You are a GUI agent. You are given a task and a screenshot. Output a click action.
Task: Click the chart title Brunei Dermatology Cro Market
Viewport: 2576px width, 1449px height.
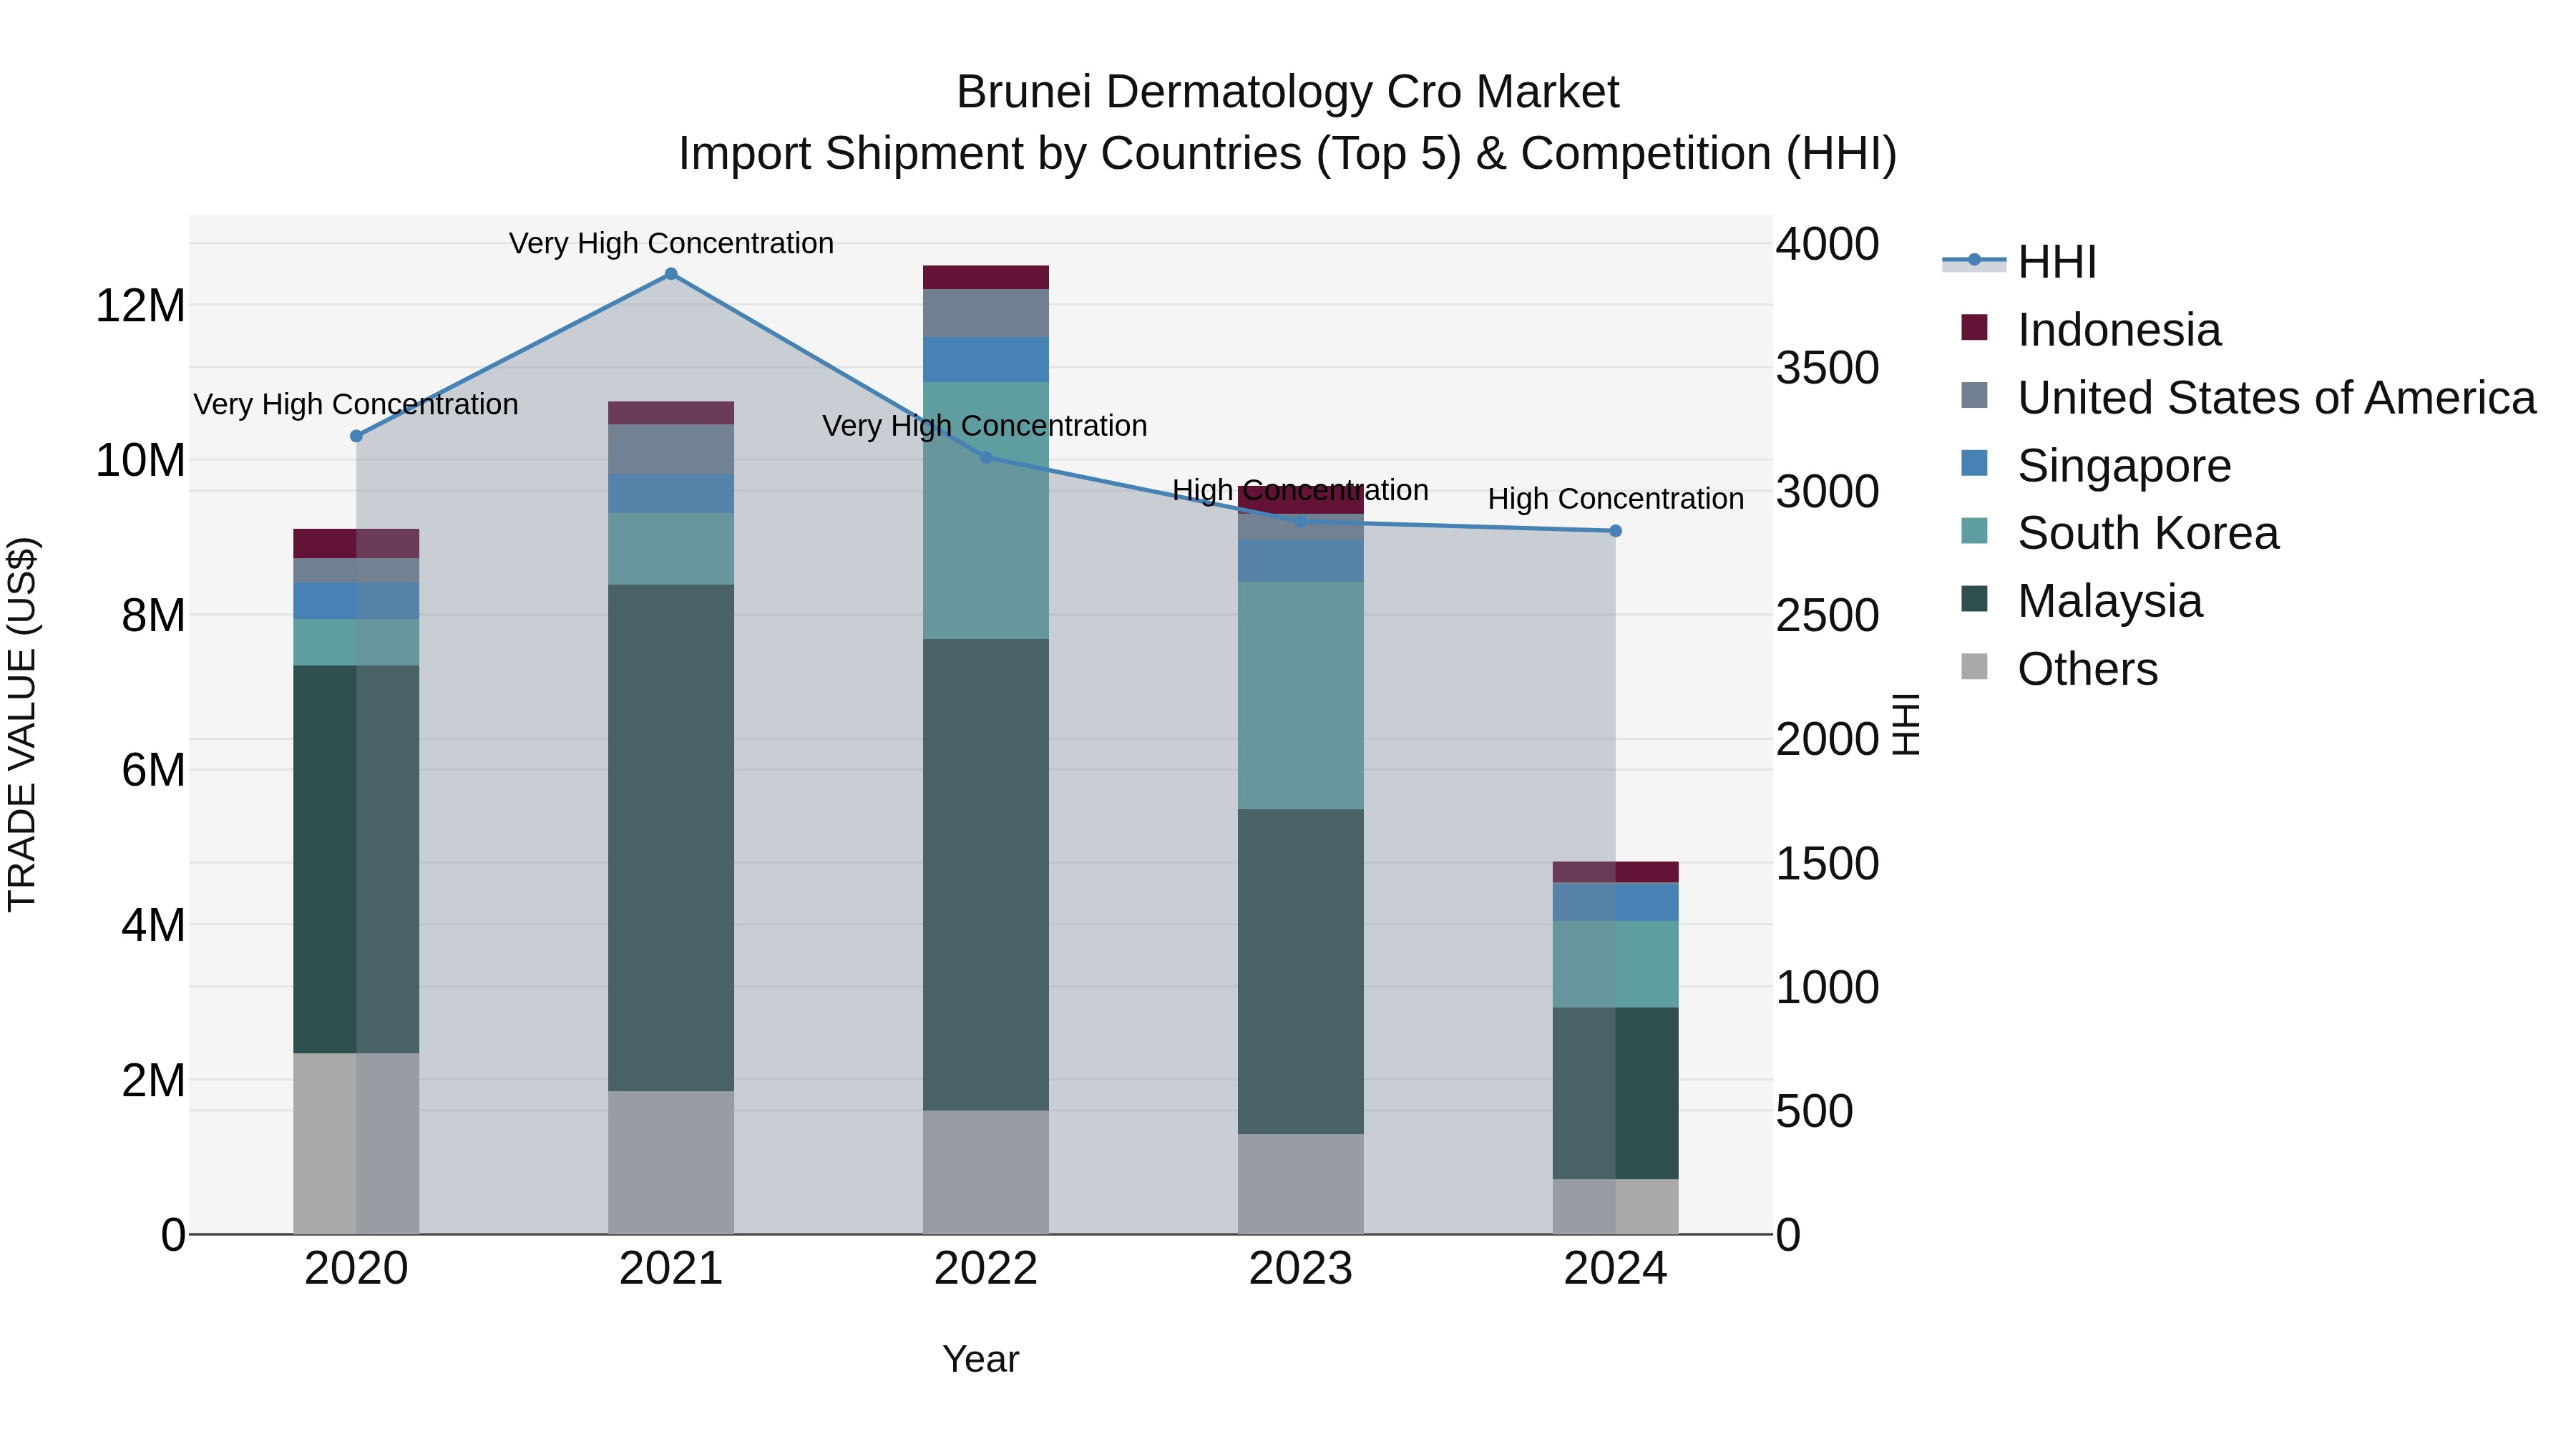[x=1287, y=92]
